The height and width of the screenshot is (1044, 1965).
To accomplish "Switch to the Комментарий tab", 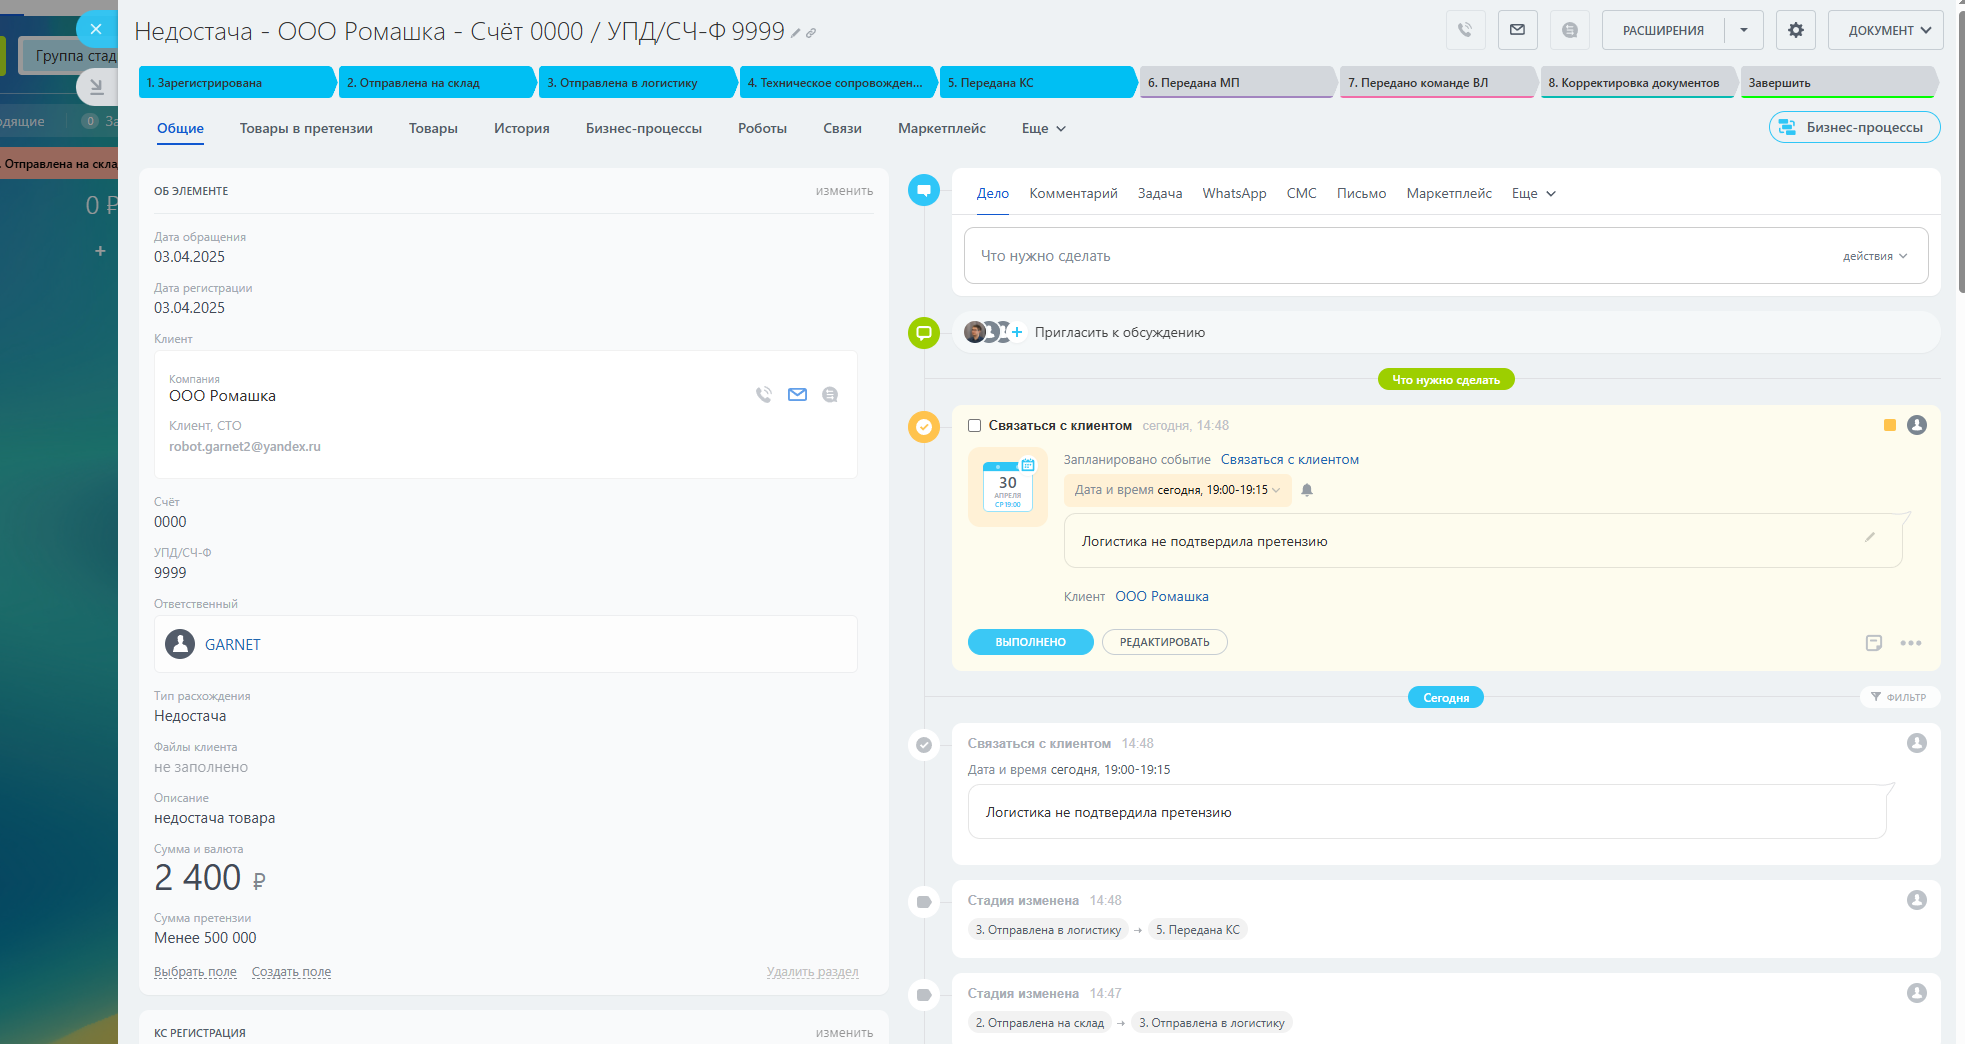I will pyautogui.click(x=1073, y=193).
